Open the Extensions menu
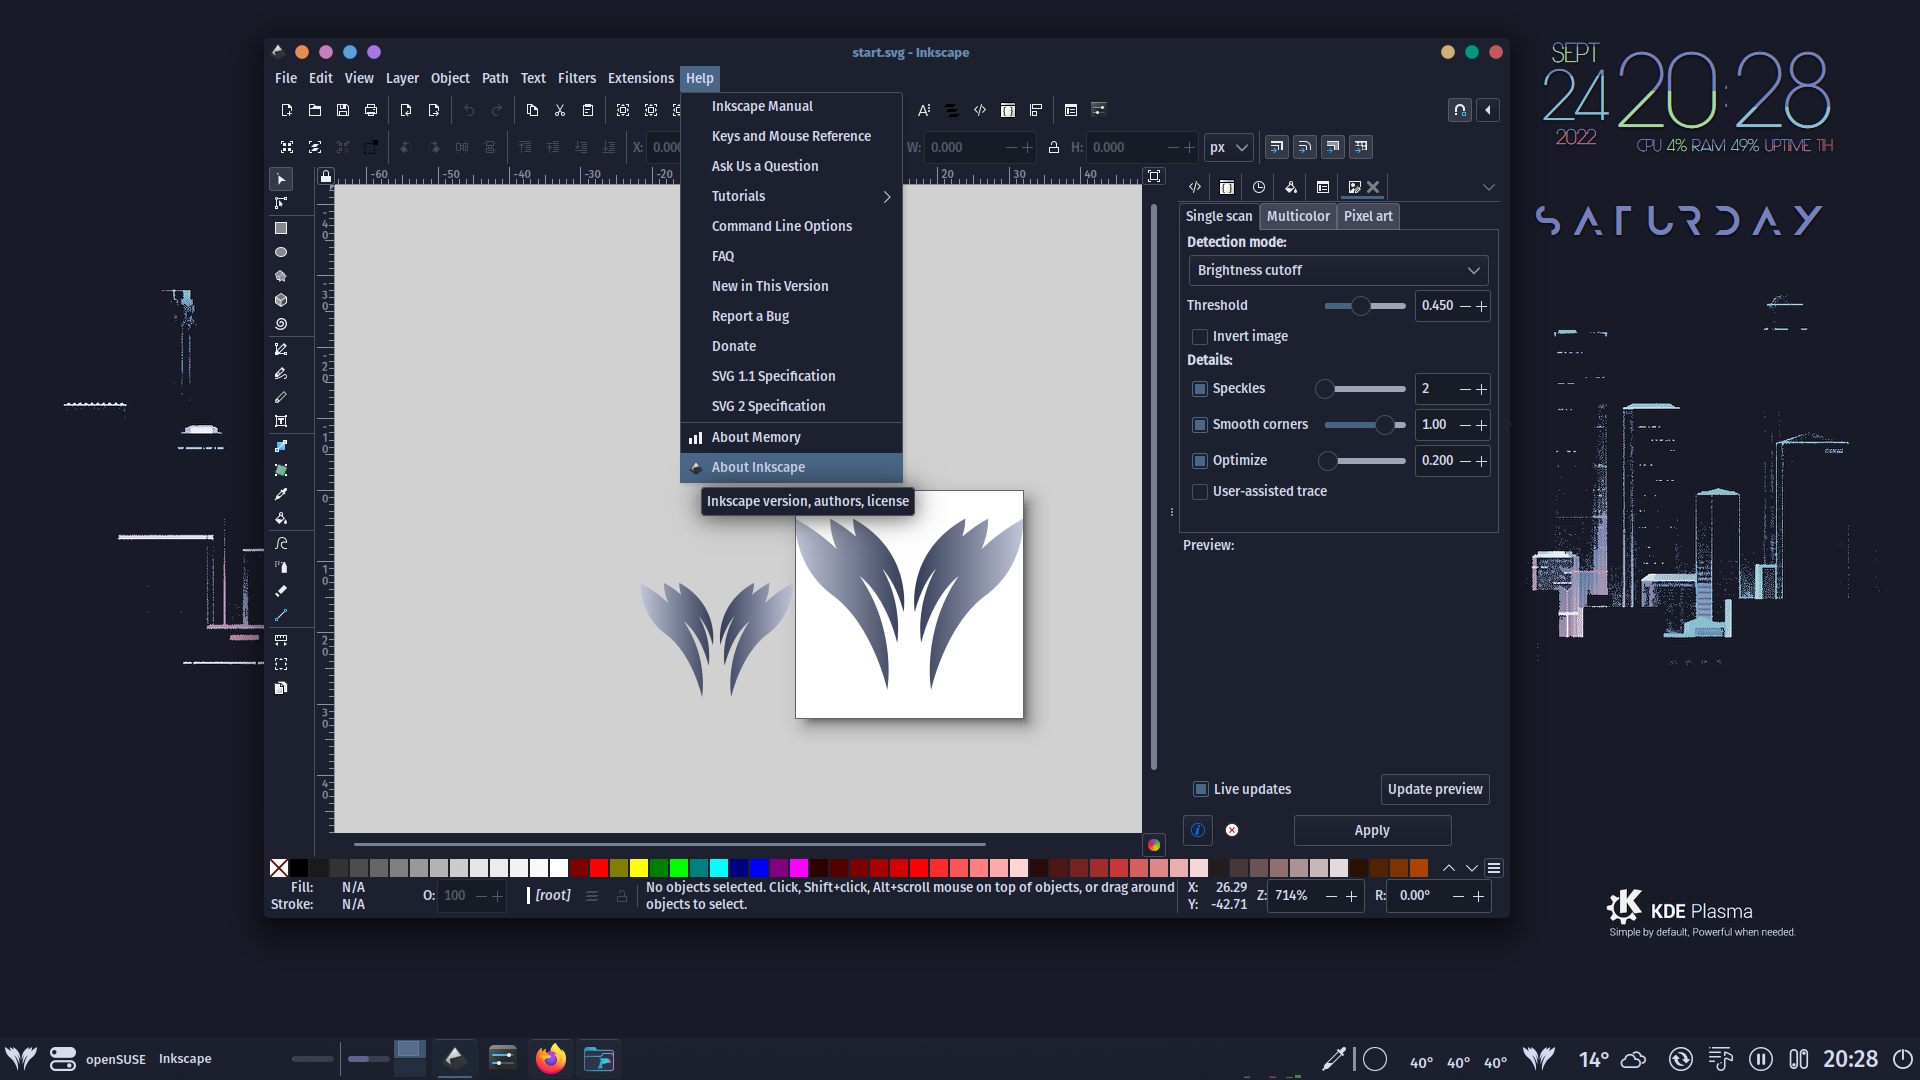 click(641, 78)
